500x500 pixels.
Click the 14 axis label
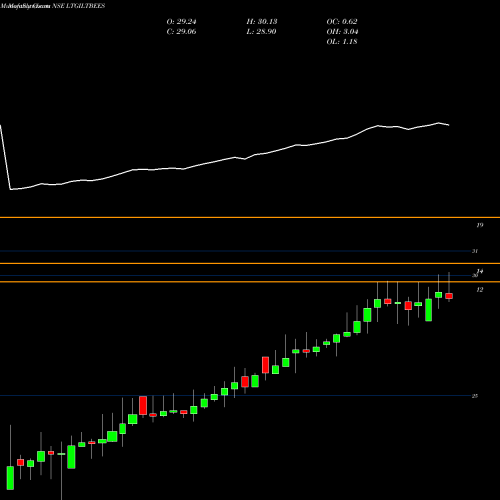click(480, 271)
